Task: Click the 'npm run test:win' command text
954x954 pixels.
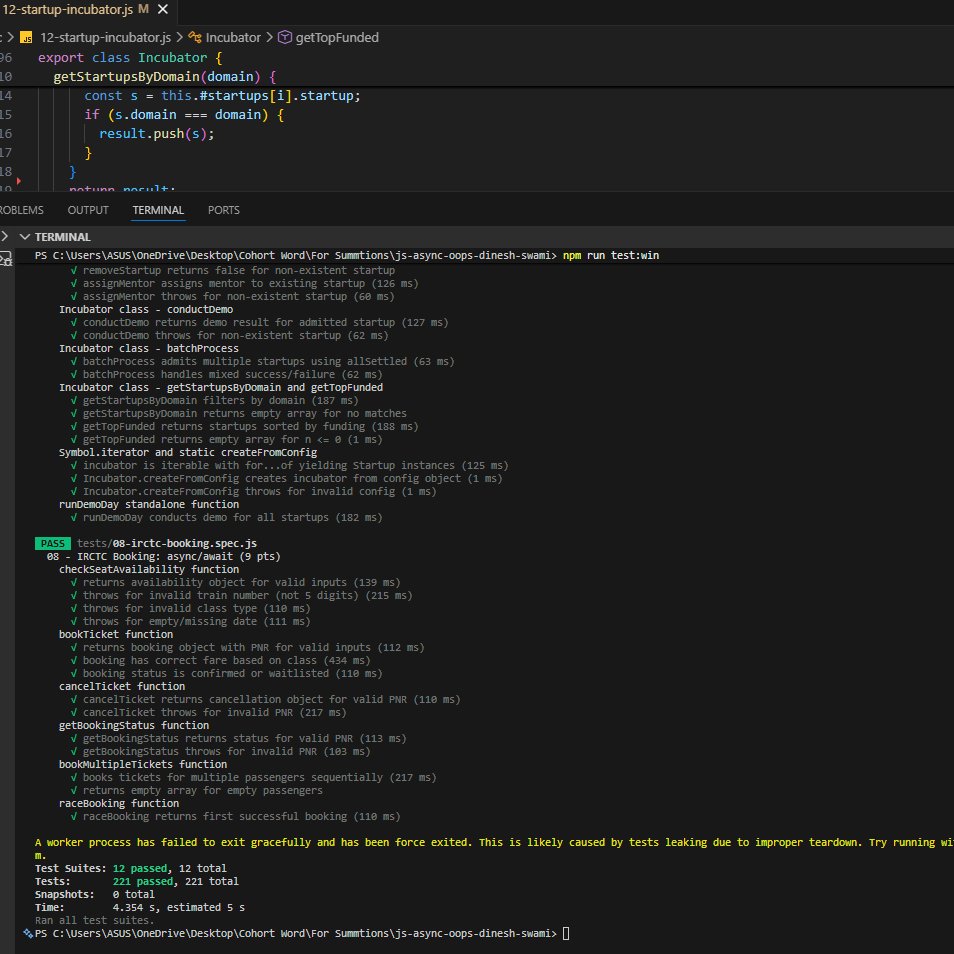Action: click(611, 256)
